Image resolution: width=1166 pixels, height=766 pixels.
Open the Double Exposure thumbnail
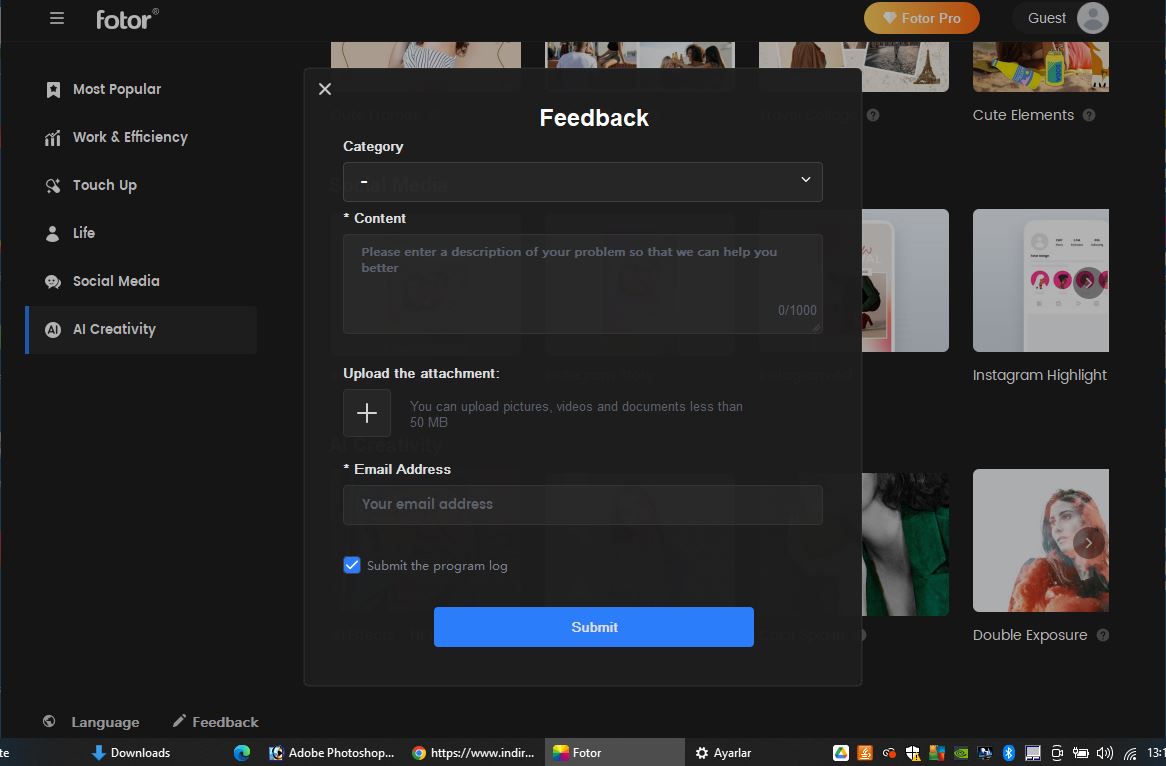(x=1040, y=541)
